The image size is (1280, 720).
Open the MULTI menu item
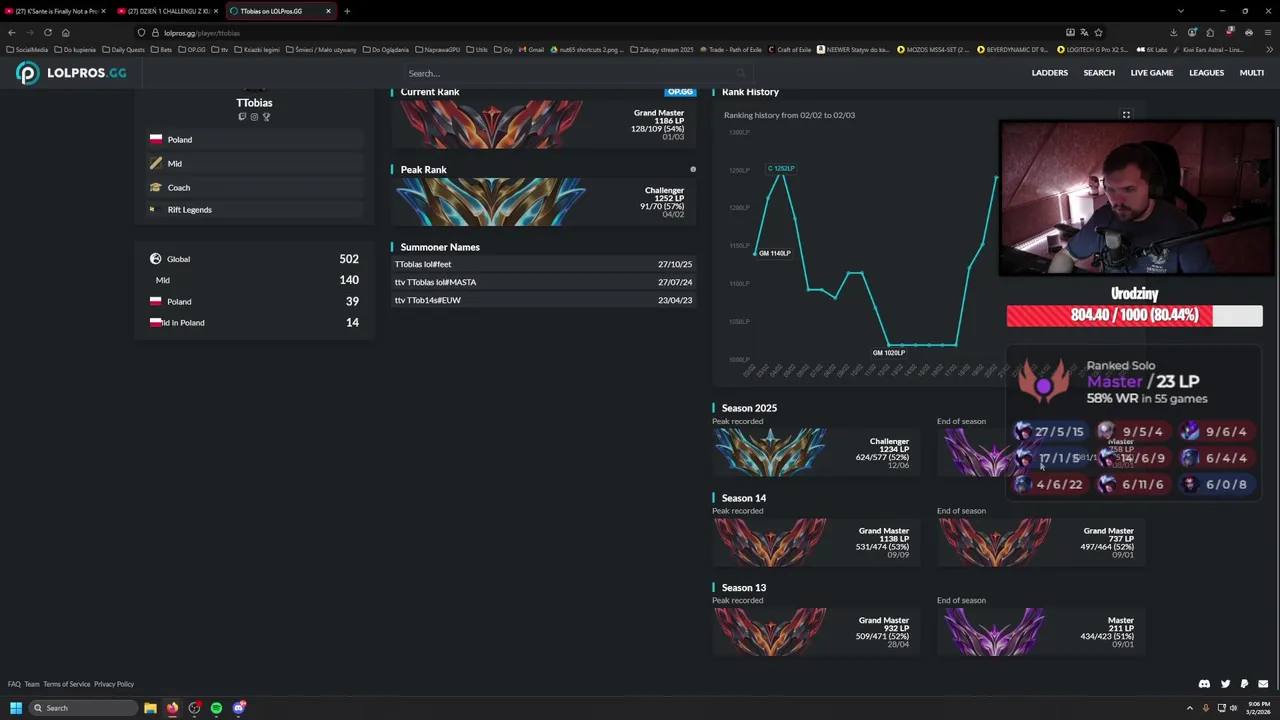pyautogui.click(x=1251, y=73)
